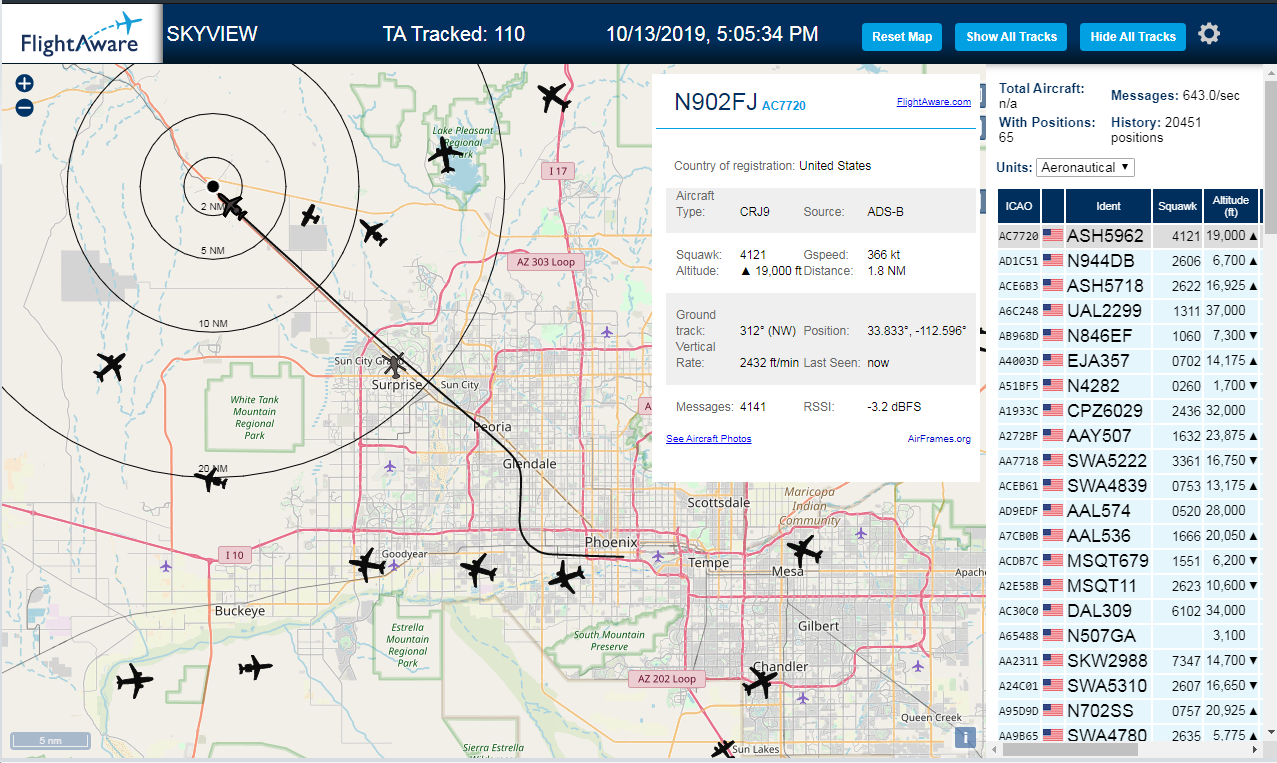This screenshot has width=1277, height=763.
Task: Select the SWA5310 aircraft row
Action: pos(1129,686)
